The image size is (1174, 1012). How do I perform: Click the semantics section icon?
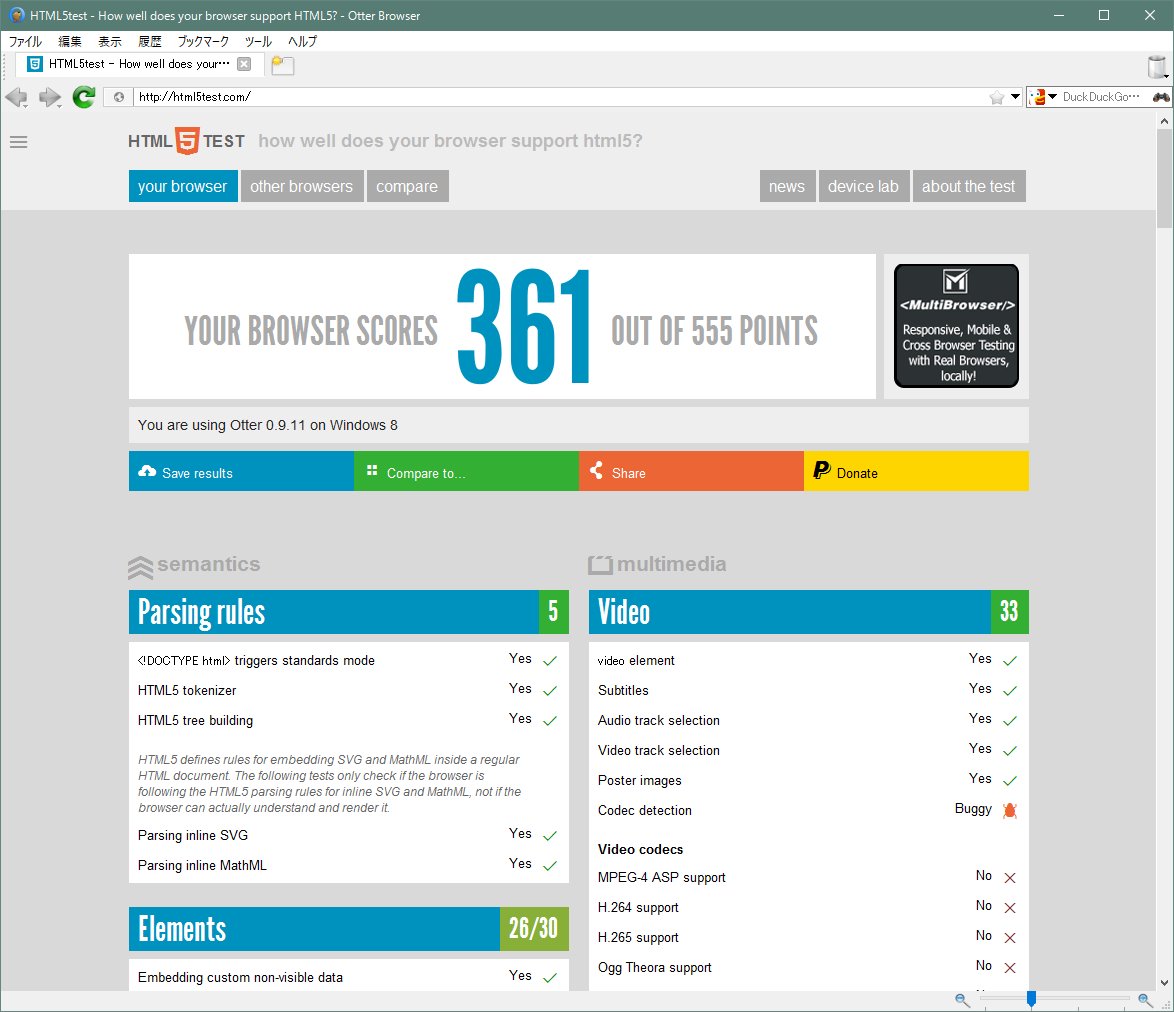pyautogui.click(x=140, y=567)
